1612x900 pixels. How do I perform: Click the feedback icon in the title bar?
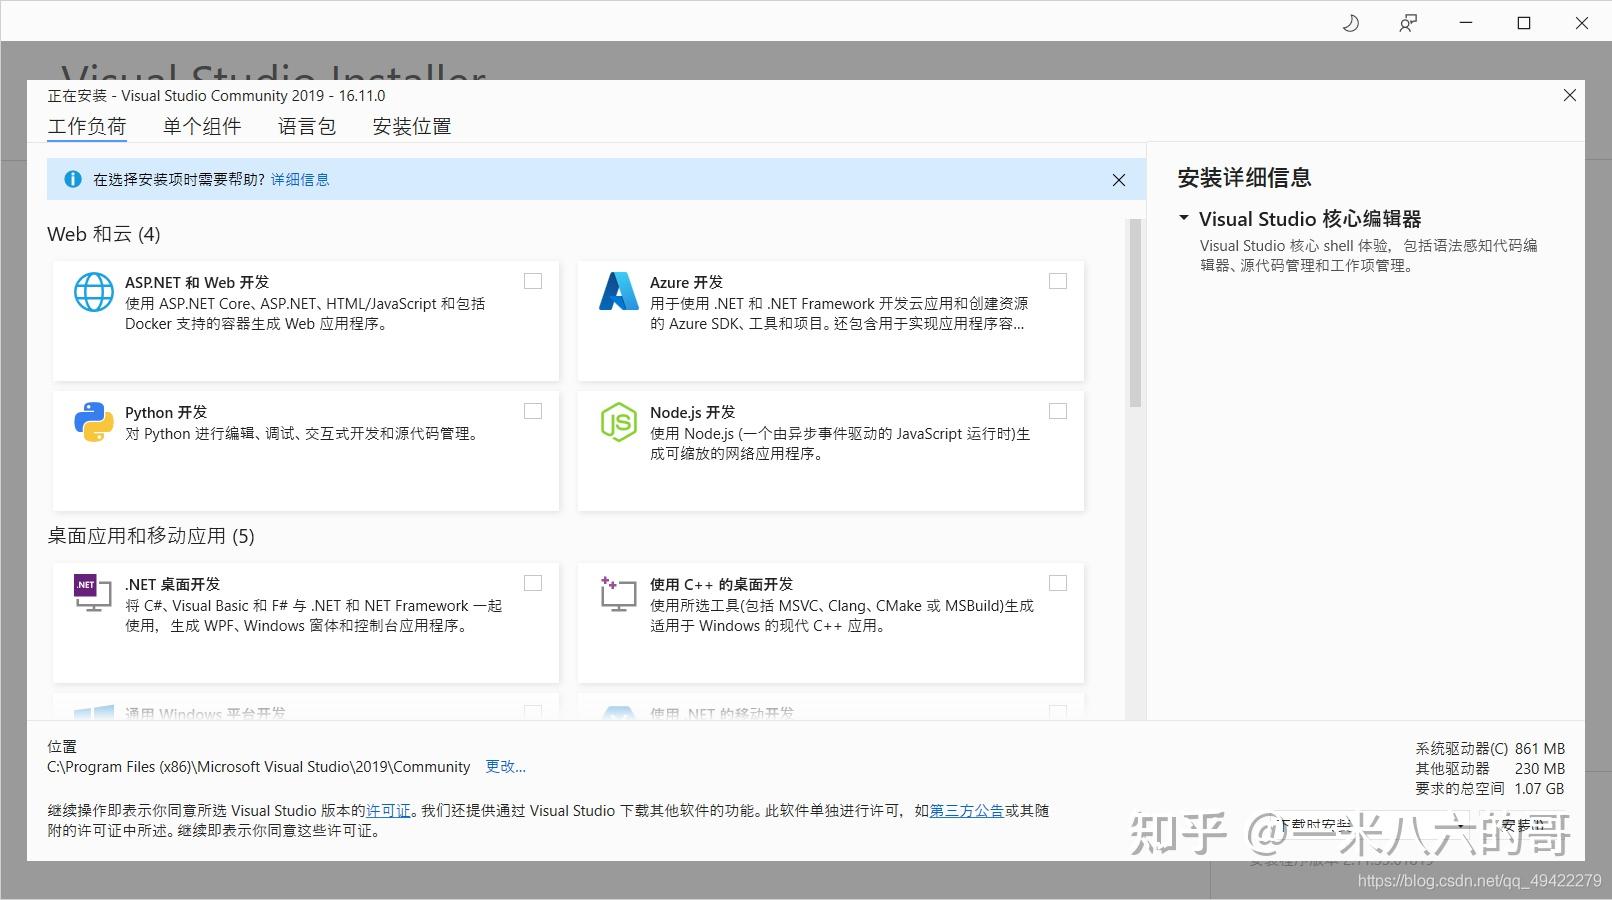pos(1408,21)
